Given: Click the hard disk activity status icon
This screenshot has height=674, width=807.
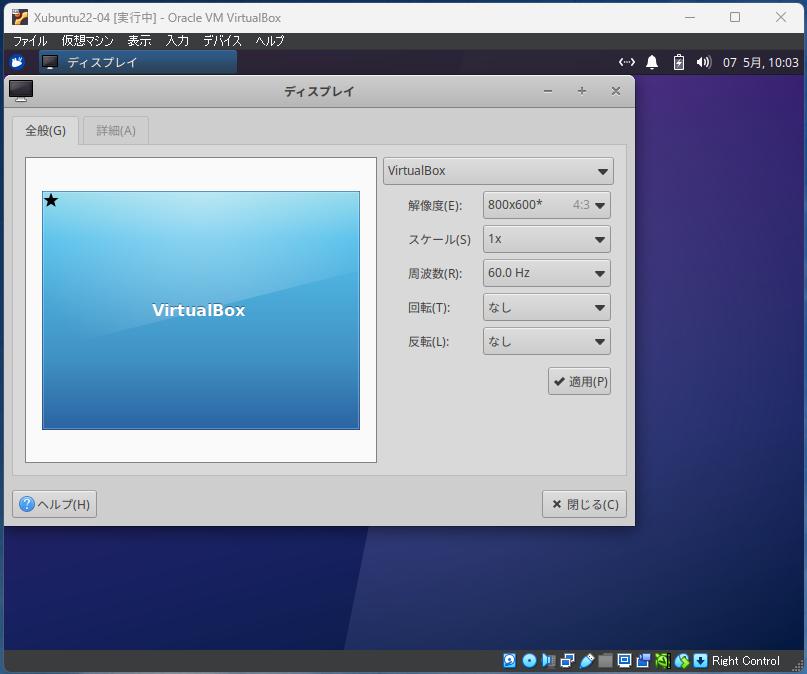Looking at the screenshot, I should click(510, 660).
